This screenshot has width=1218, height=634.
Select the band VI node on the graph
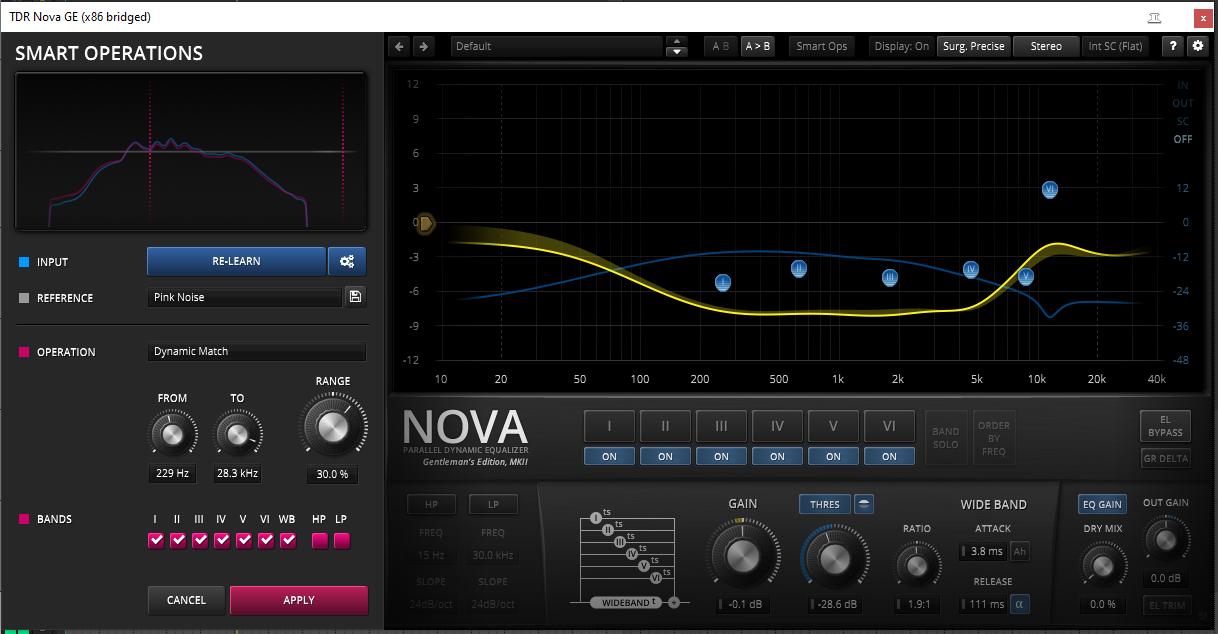(1049, 189)
